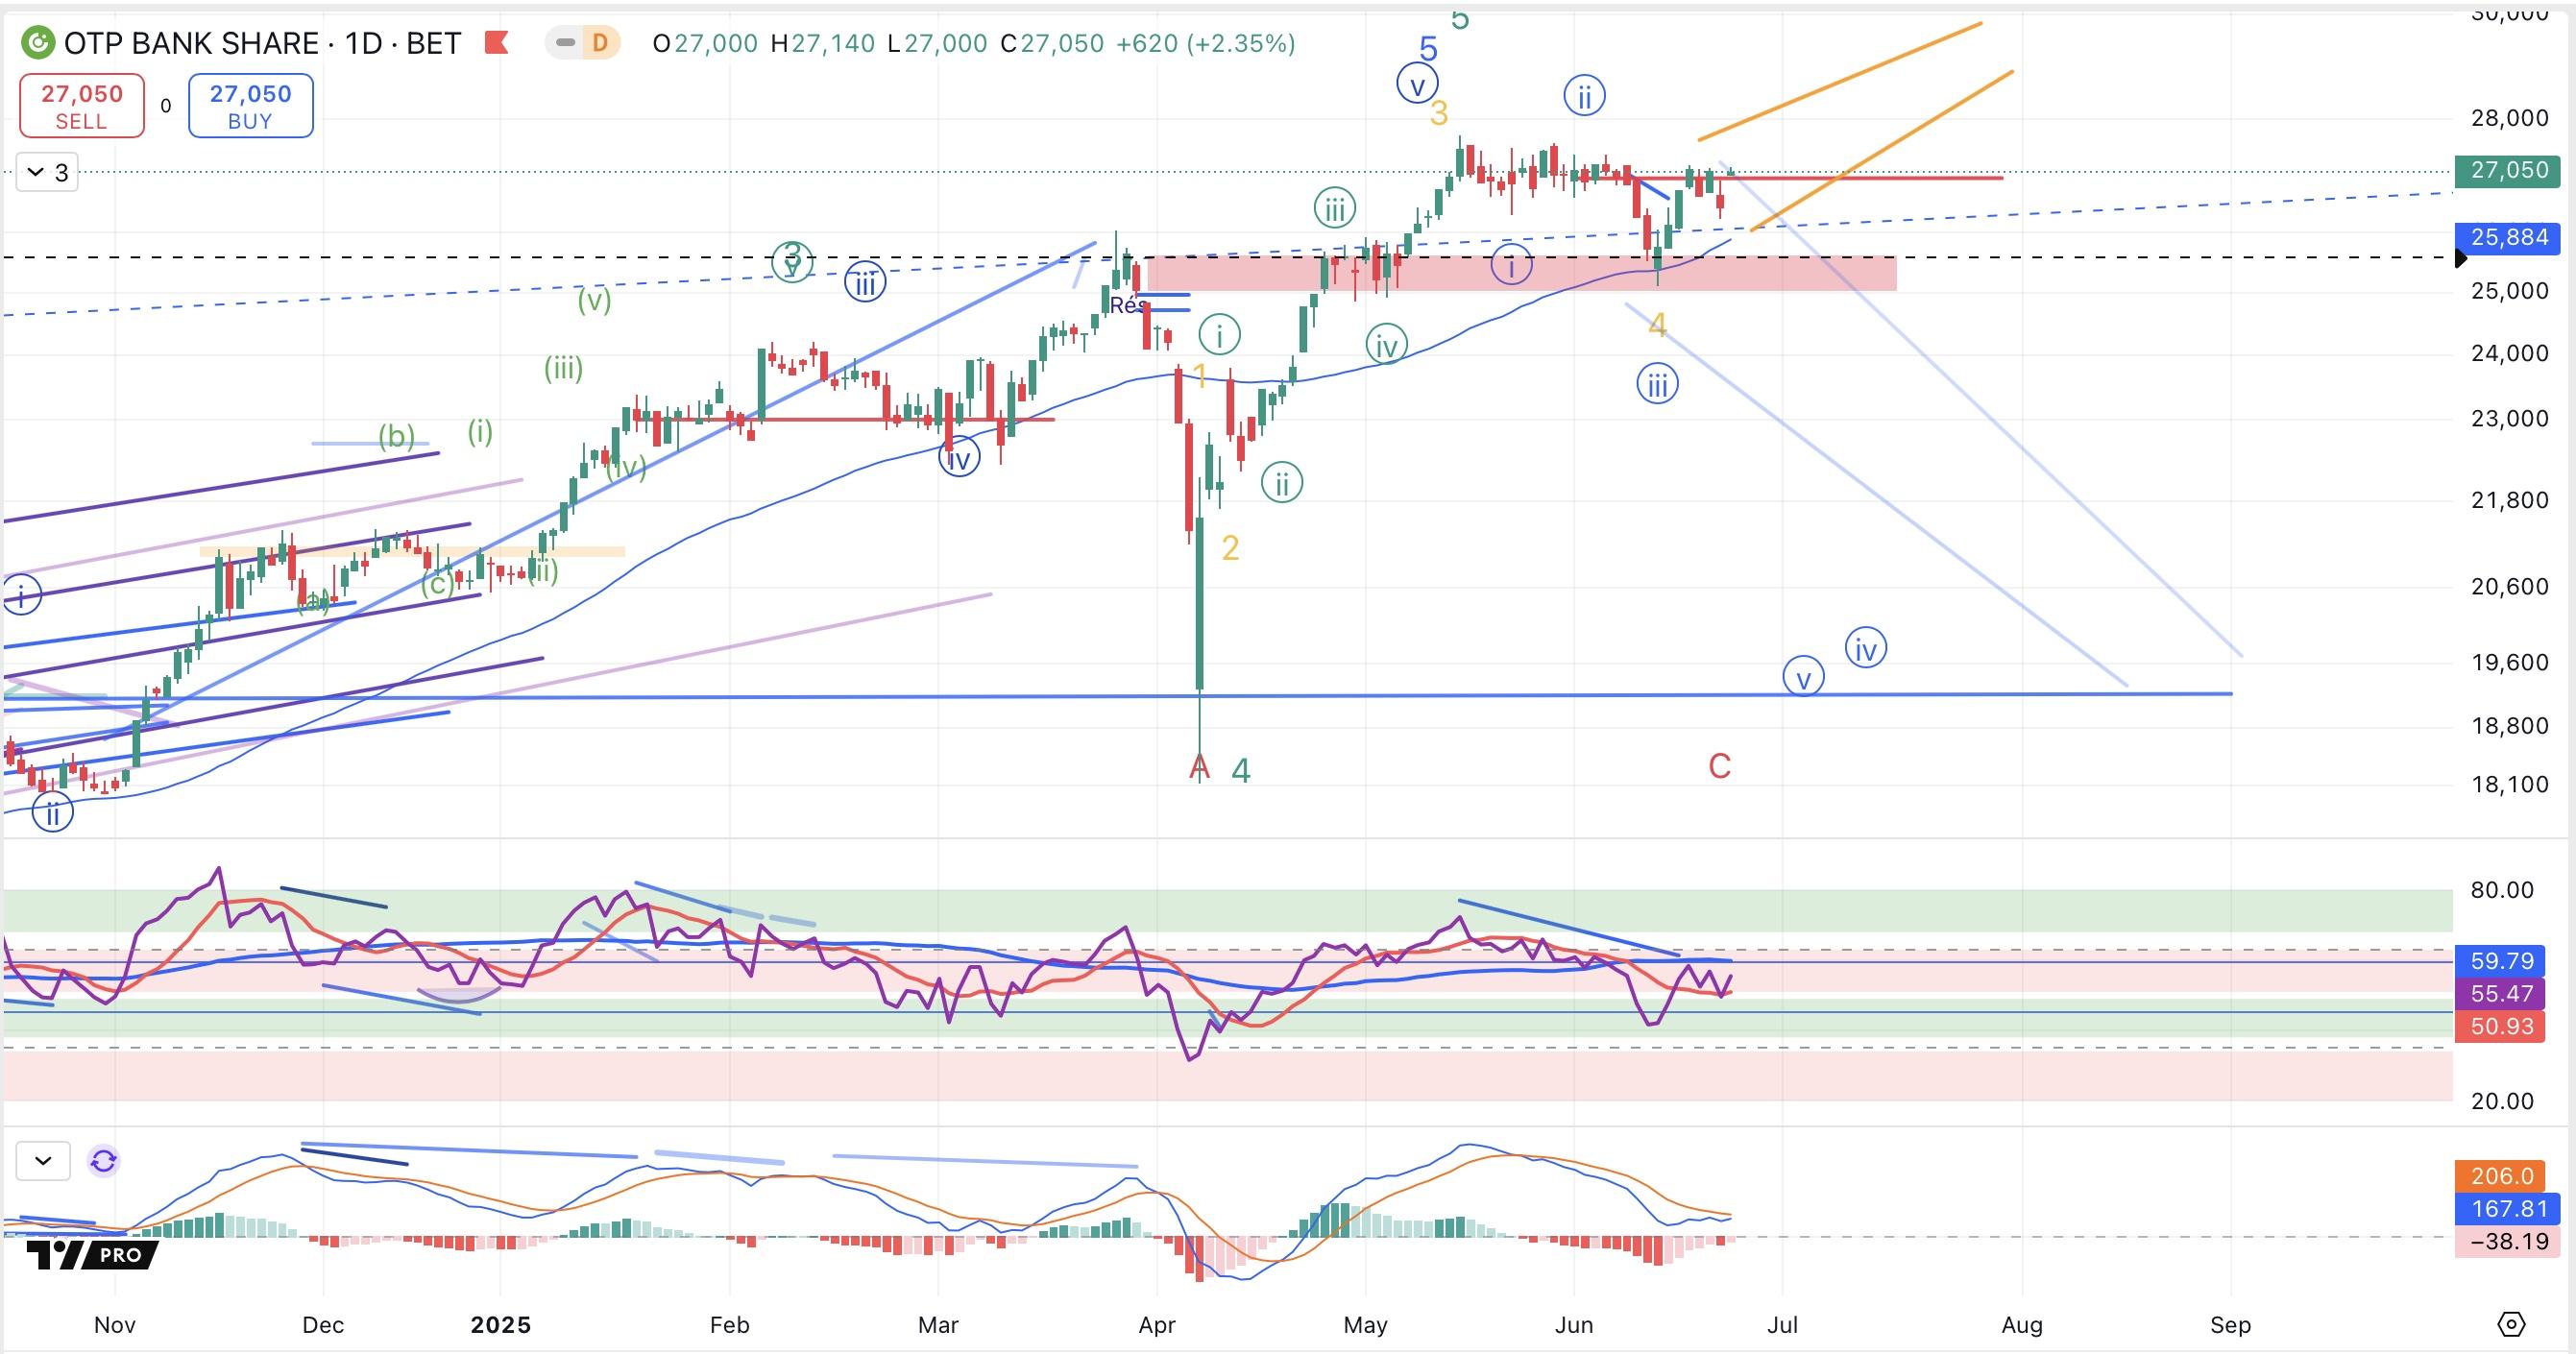Image resolution: width=2576 pixels, height=1354 pixels.
Task: Click the 80.00 RSI scale label
Action: click(2502, 890)
